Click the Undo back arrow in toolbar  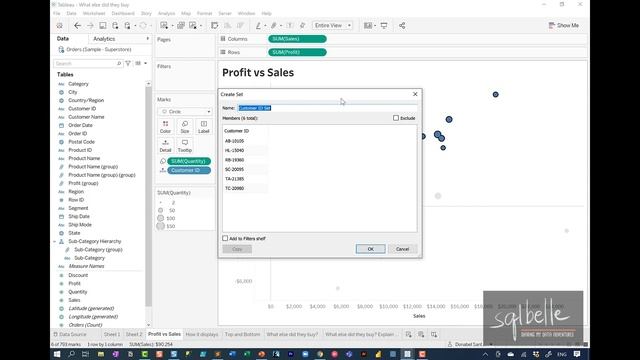click(x=77, y=25)
